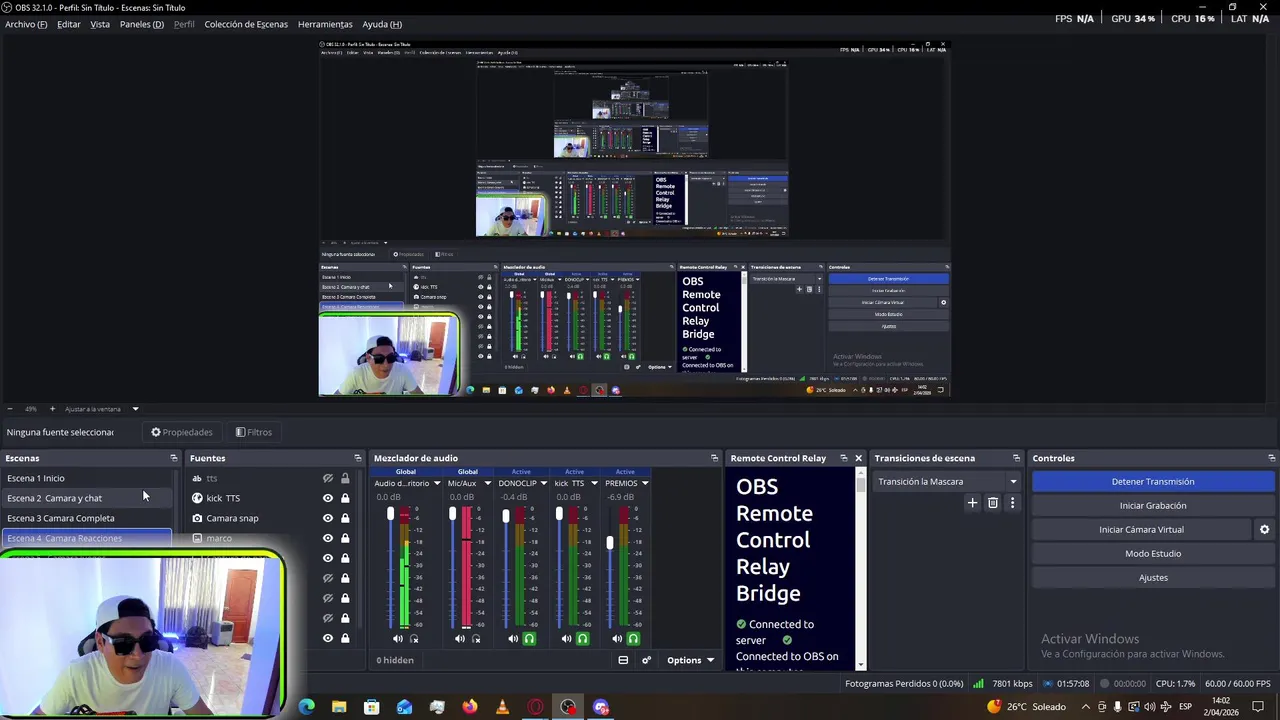Toggle PREMIOS audio monitoring headphone button

[x=633, y=639]
